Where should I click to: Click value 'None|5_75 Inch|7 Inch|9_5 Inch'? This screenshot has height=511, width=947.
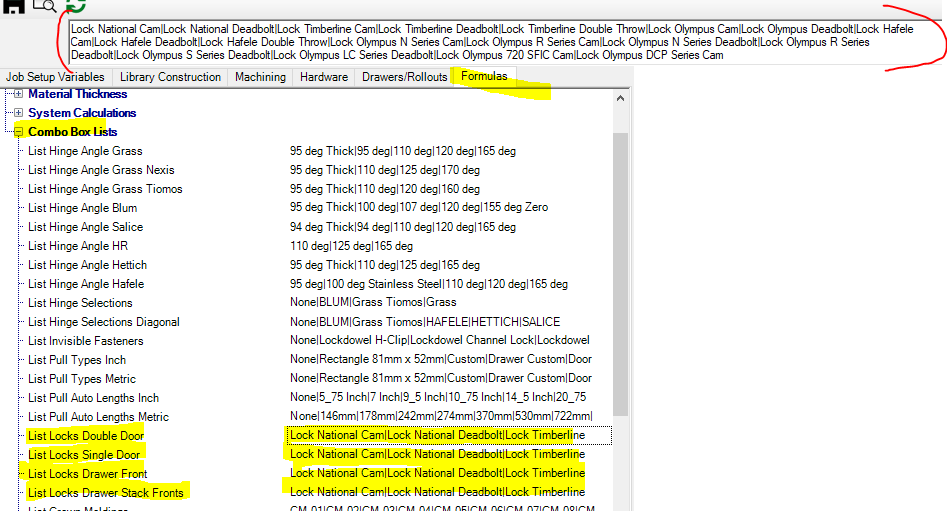pyautogui.click(x=438, y=397)
